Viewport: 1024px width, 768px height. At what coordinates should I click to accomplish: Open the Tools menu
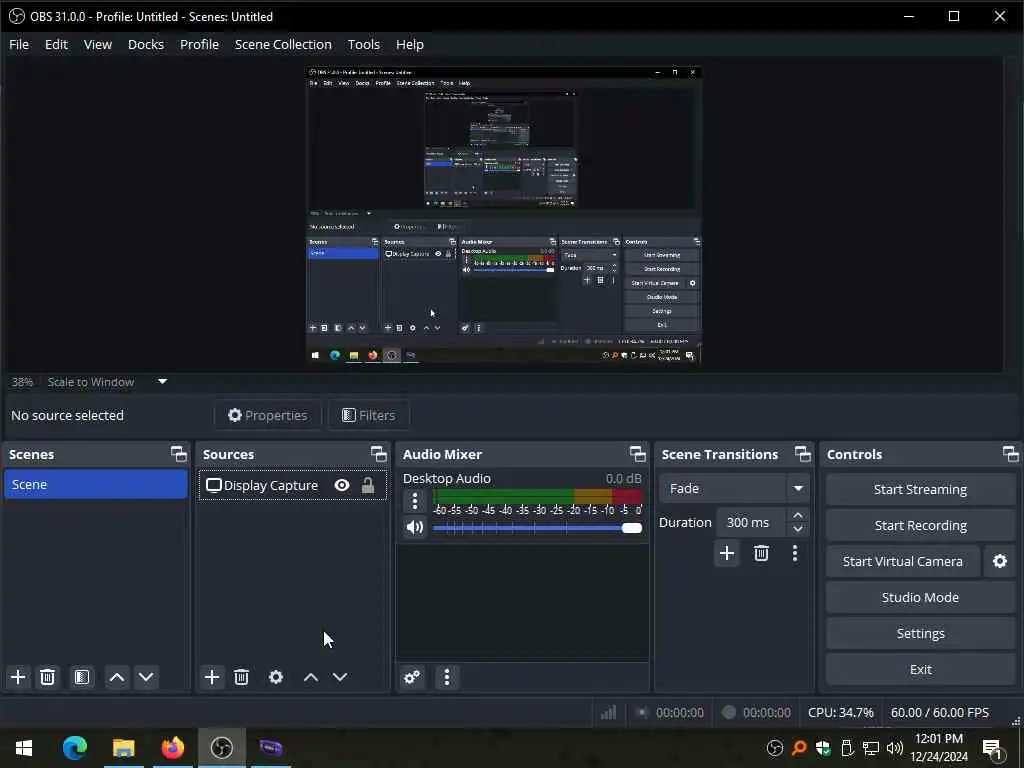click(x=364, y=44)
